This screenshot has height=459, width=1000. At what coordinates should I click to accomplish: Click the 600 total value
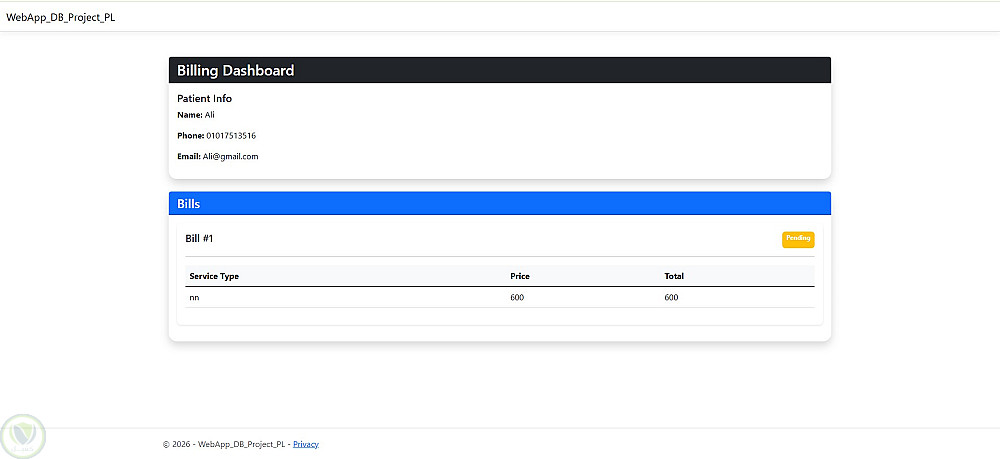[672, 298]
